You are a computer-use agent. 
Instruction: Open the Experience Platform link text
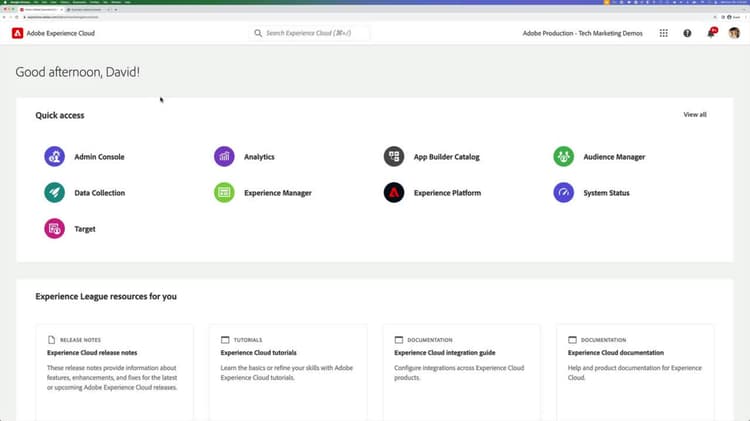pyautogui.click(x=447, y=192)
